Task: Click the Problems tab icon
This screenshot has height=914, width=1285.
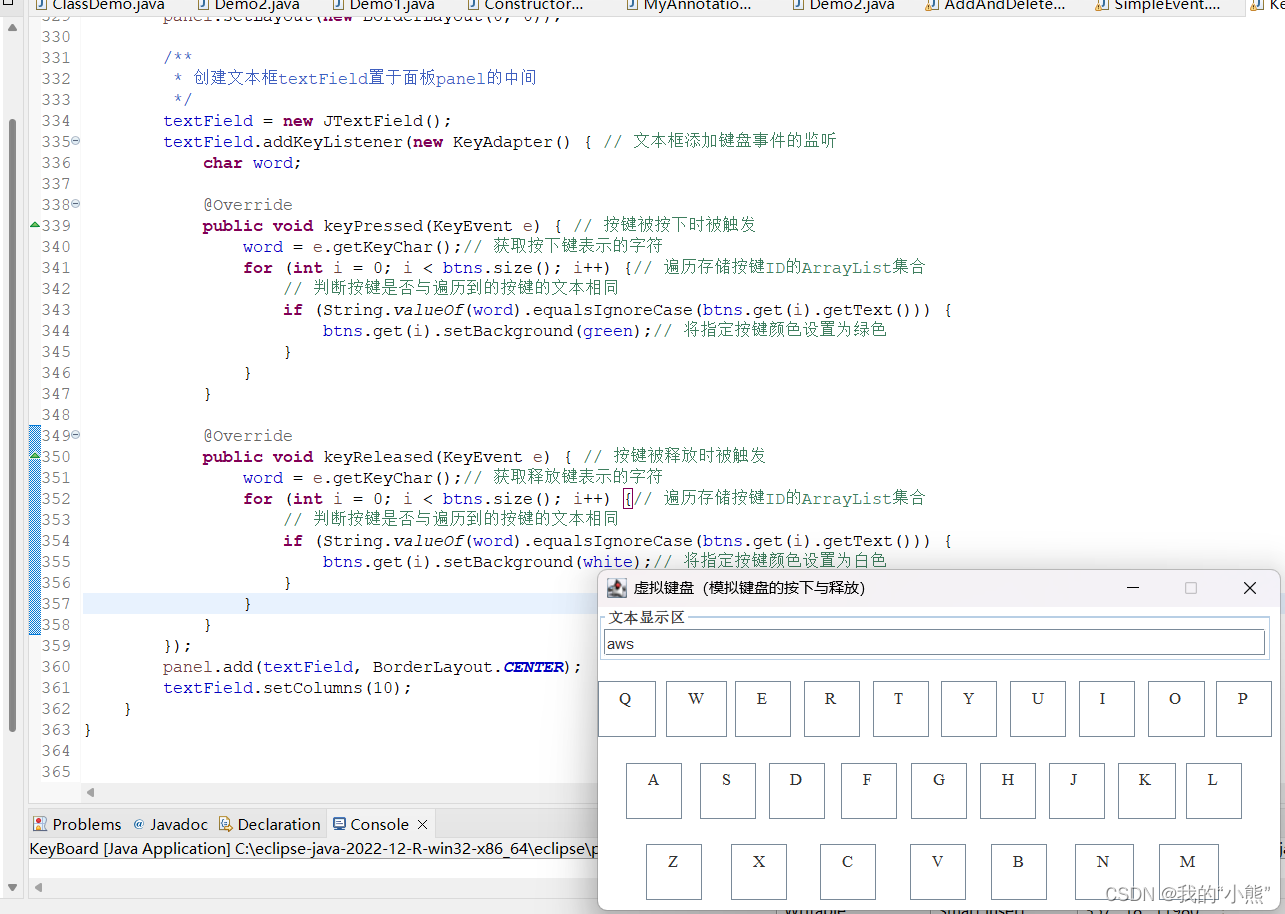Action: pyautogui.click(x=40, y=825)
